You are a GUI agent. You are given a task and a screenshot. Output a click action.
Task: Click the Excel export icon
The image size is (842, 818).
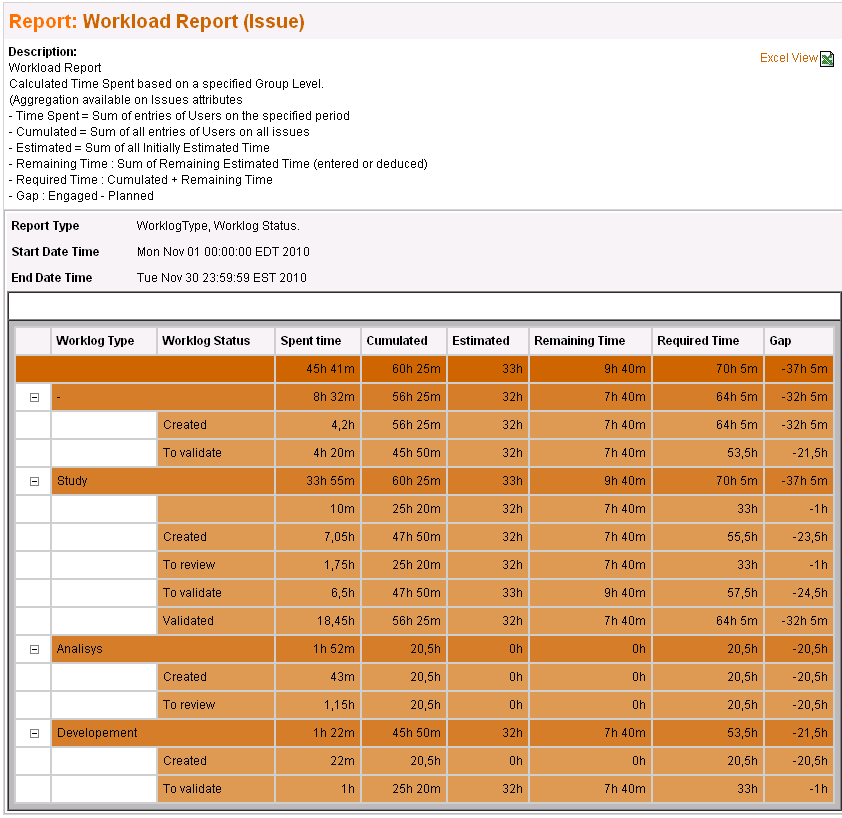point(827,59)
